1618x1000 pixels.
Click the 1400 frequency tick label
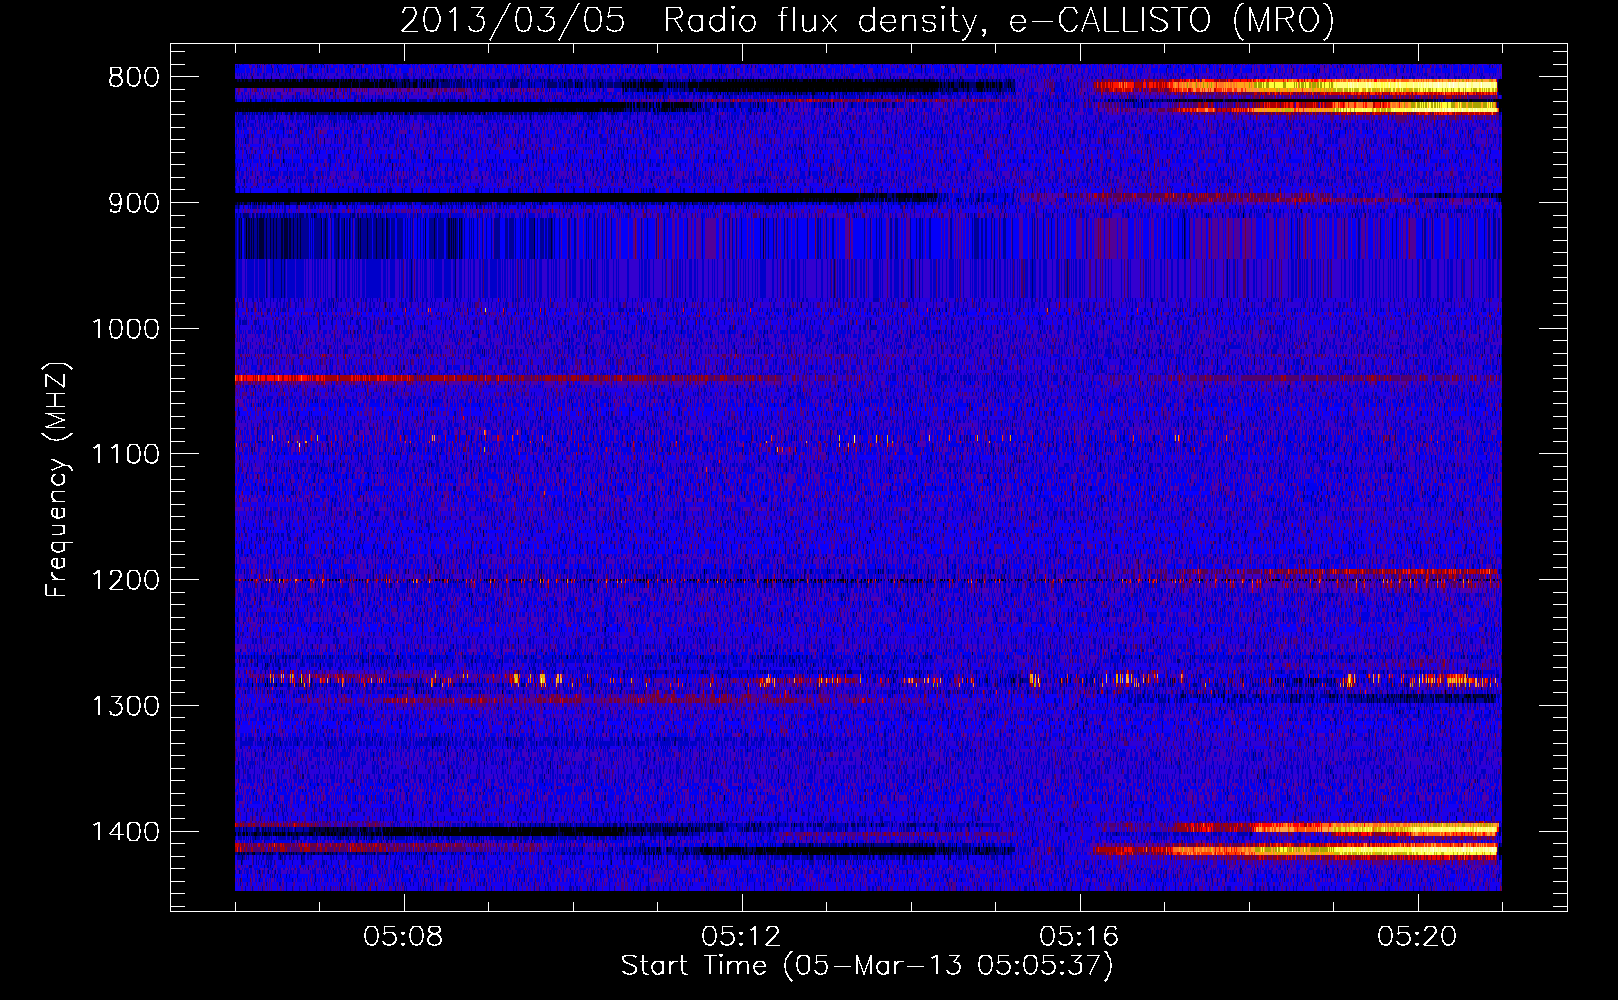pyautogui.click(x=125, y=832)
